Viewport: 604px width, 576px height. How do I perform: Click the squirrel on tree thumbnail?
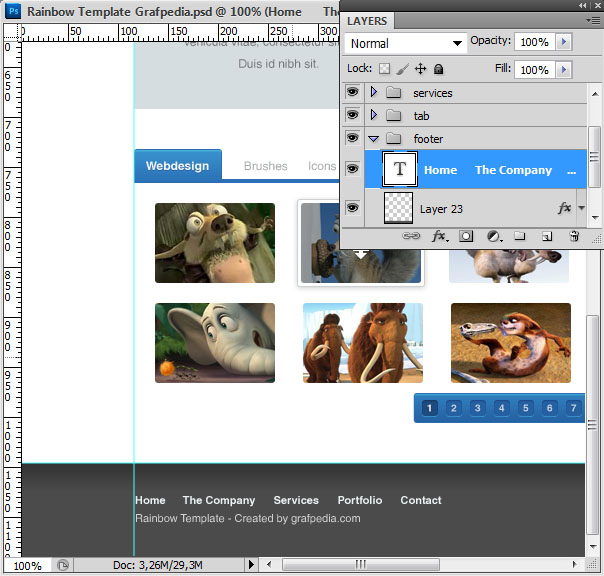[215, 243]
